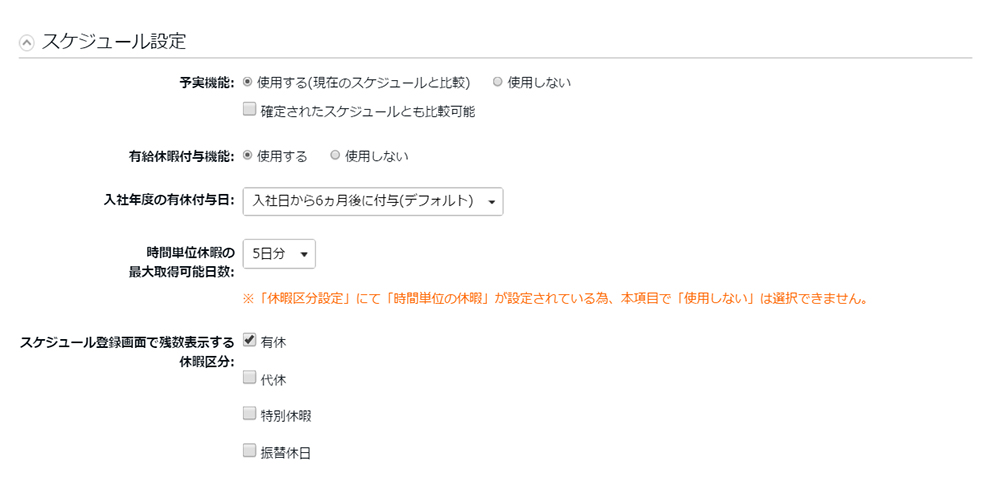Select 使用しない for 有給休暇付与機能

coord(335,156)
